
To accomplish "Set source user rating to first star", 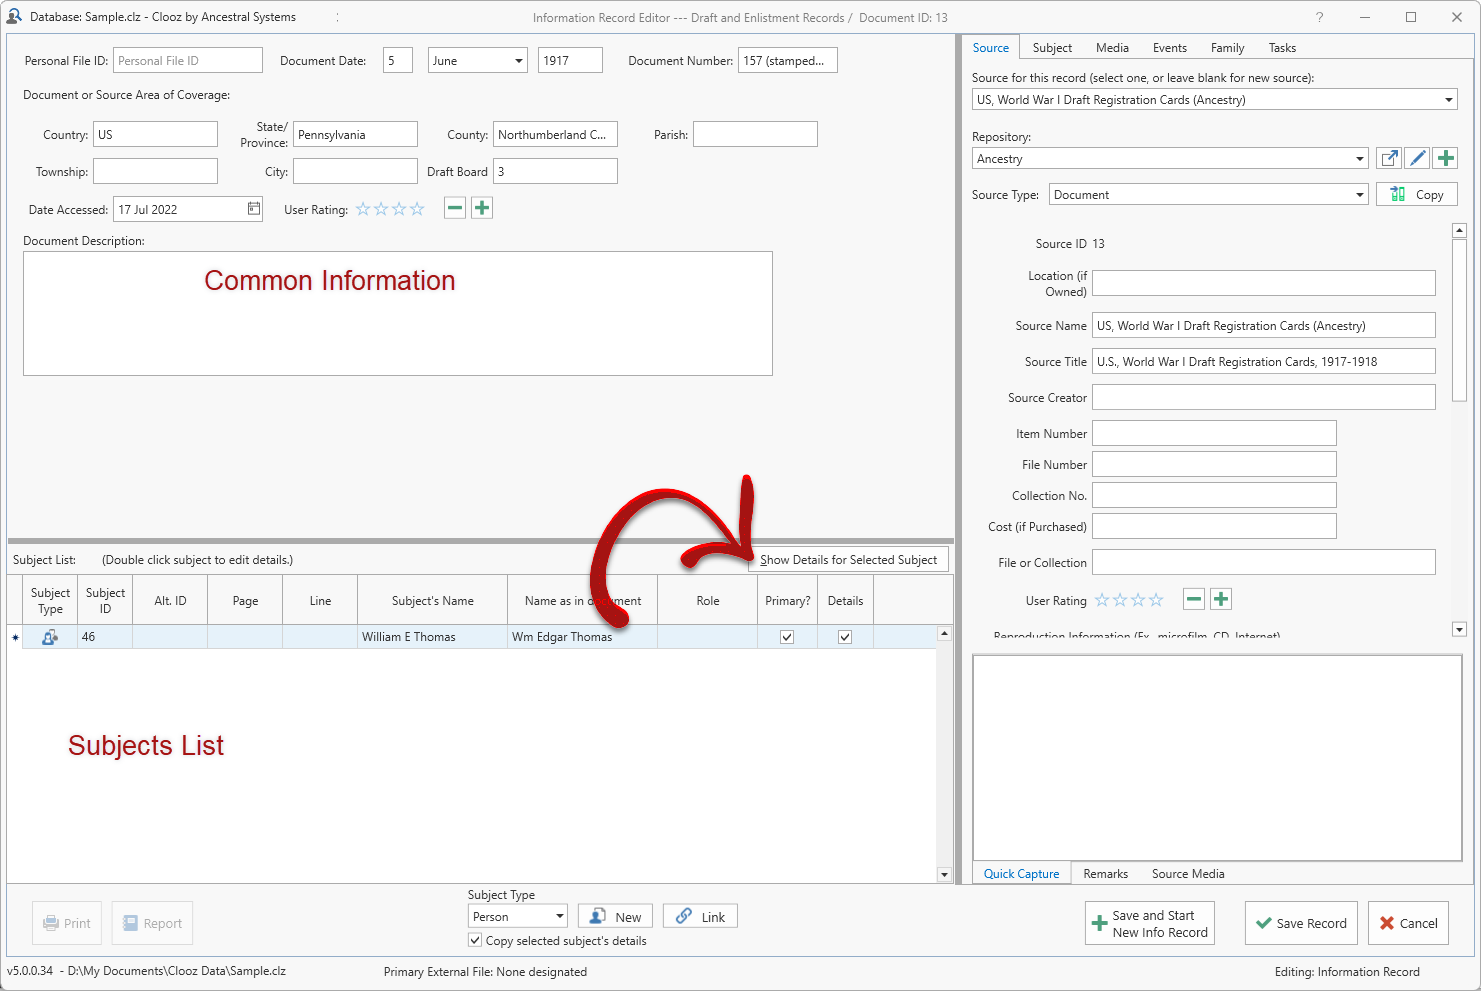I will (1102, 600).
